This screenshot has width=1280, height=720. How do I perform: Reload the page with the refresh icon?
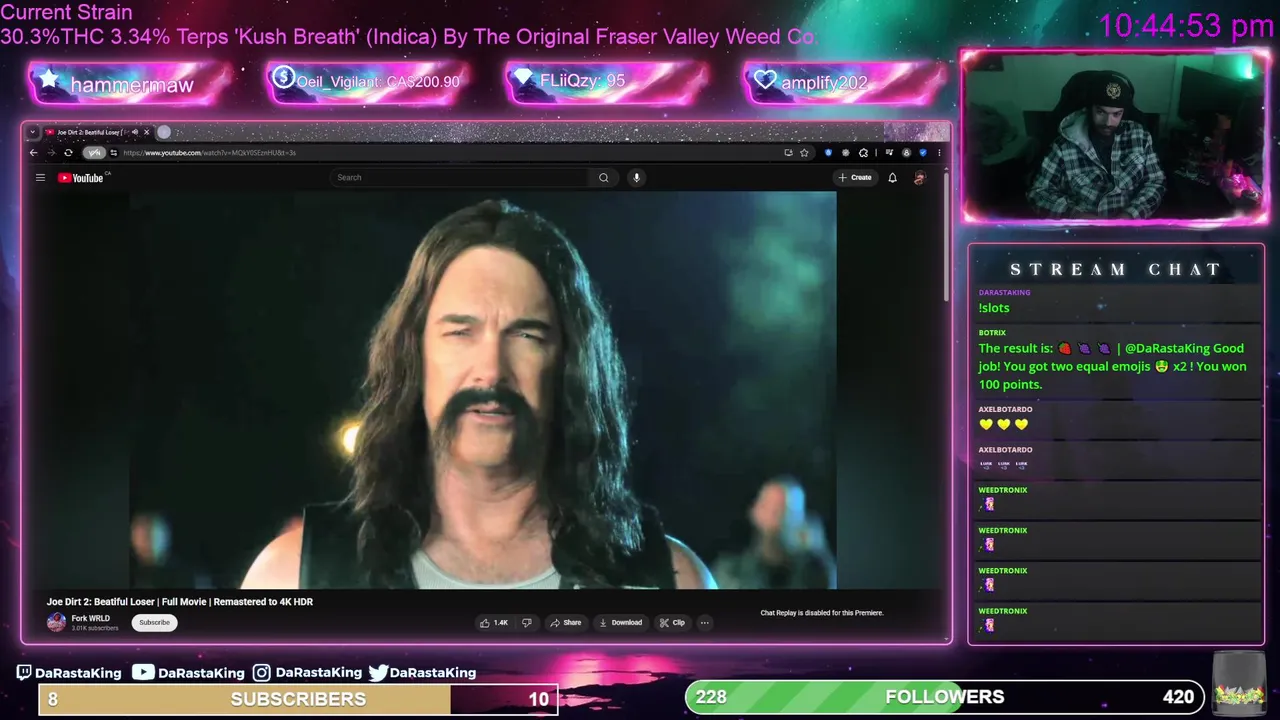(x=68, y=153)
